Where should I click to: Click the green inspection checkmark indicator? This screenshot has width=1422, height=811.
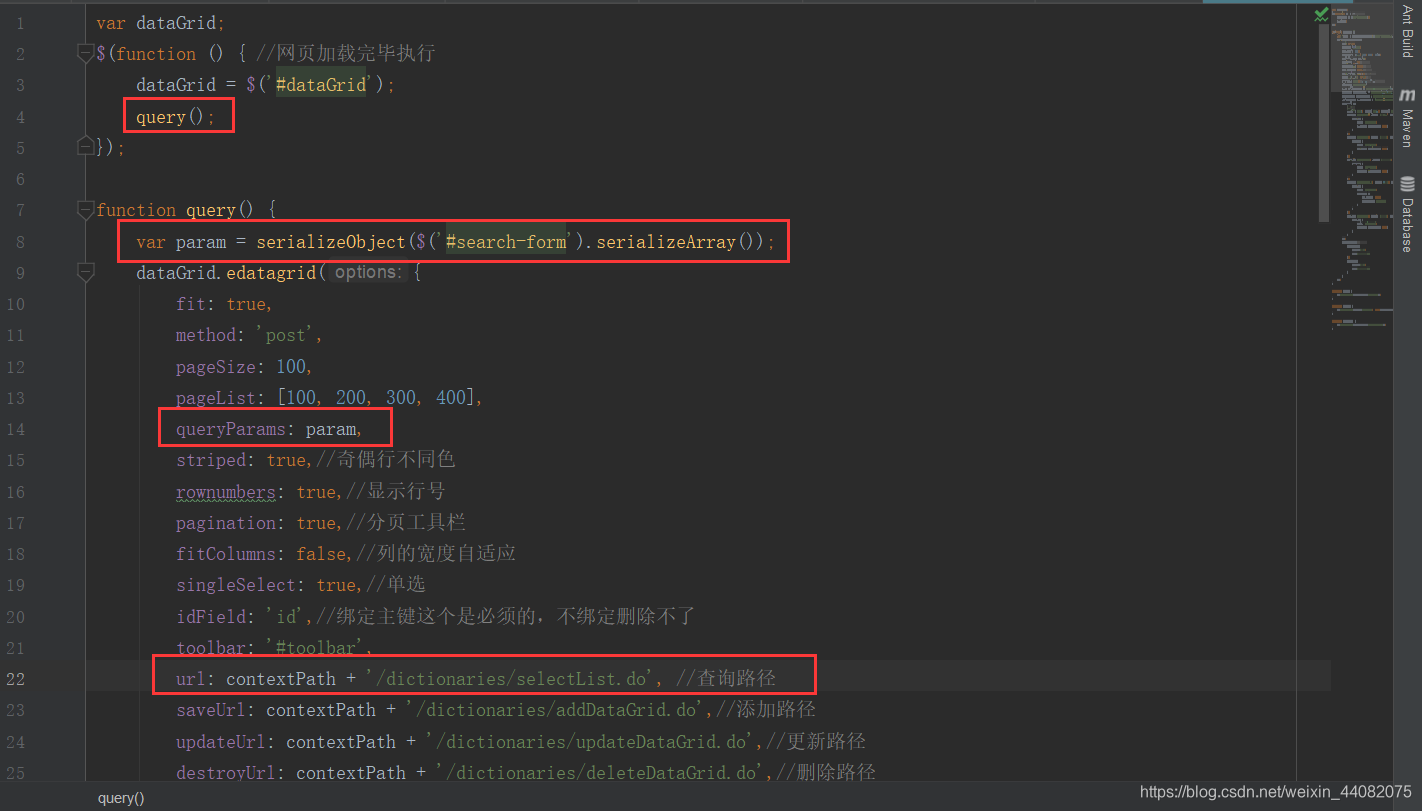(x=1321, y=14)
